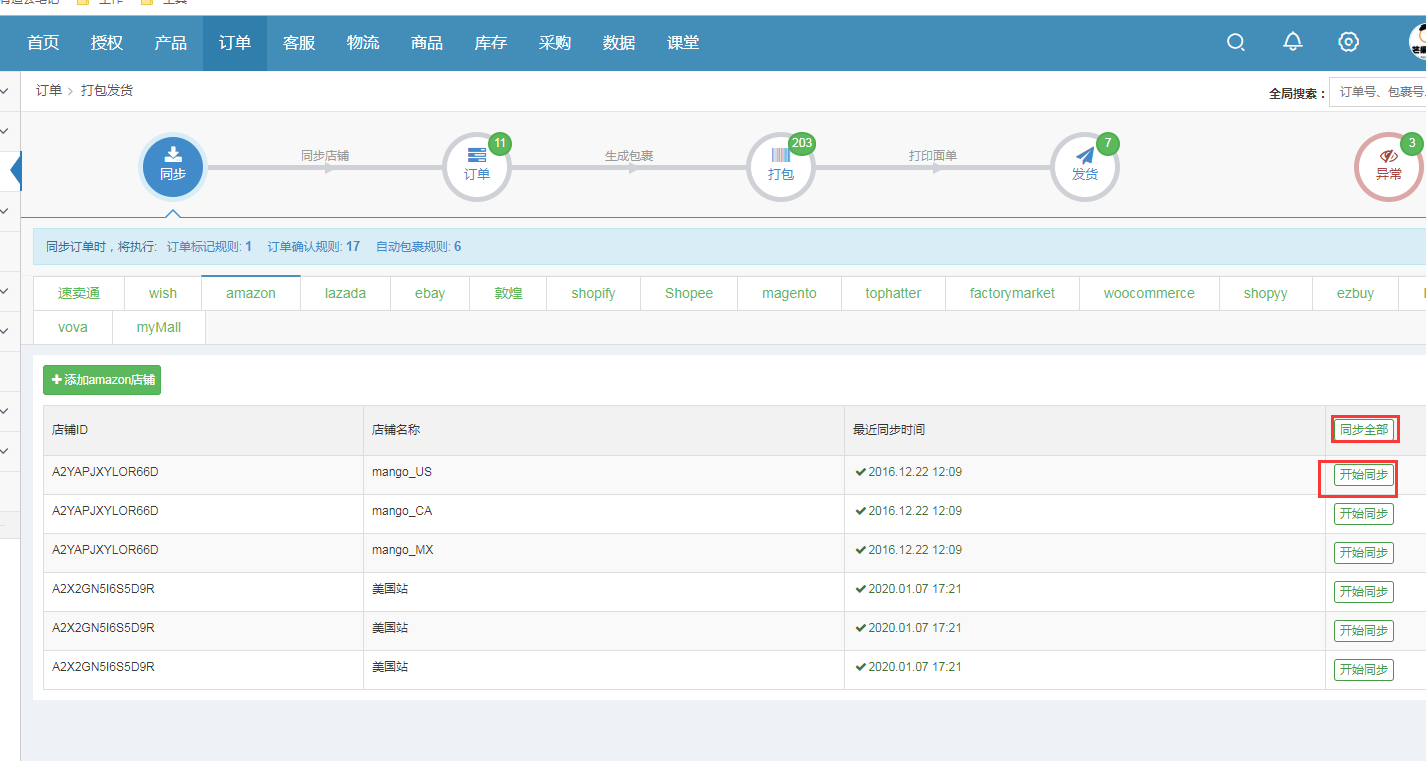This screenshot has height=761, width=1426.
Task: Click the green 添加amazon店铺 button
Action: tap(102, 380)
